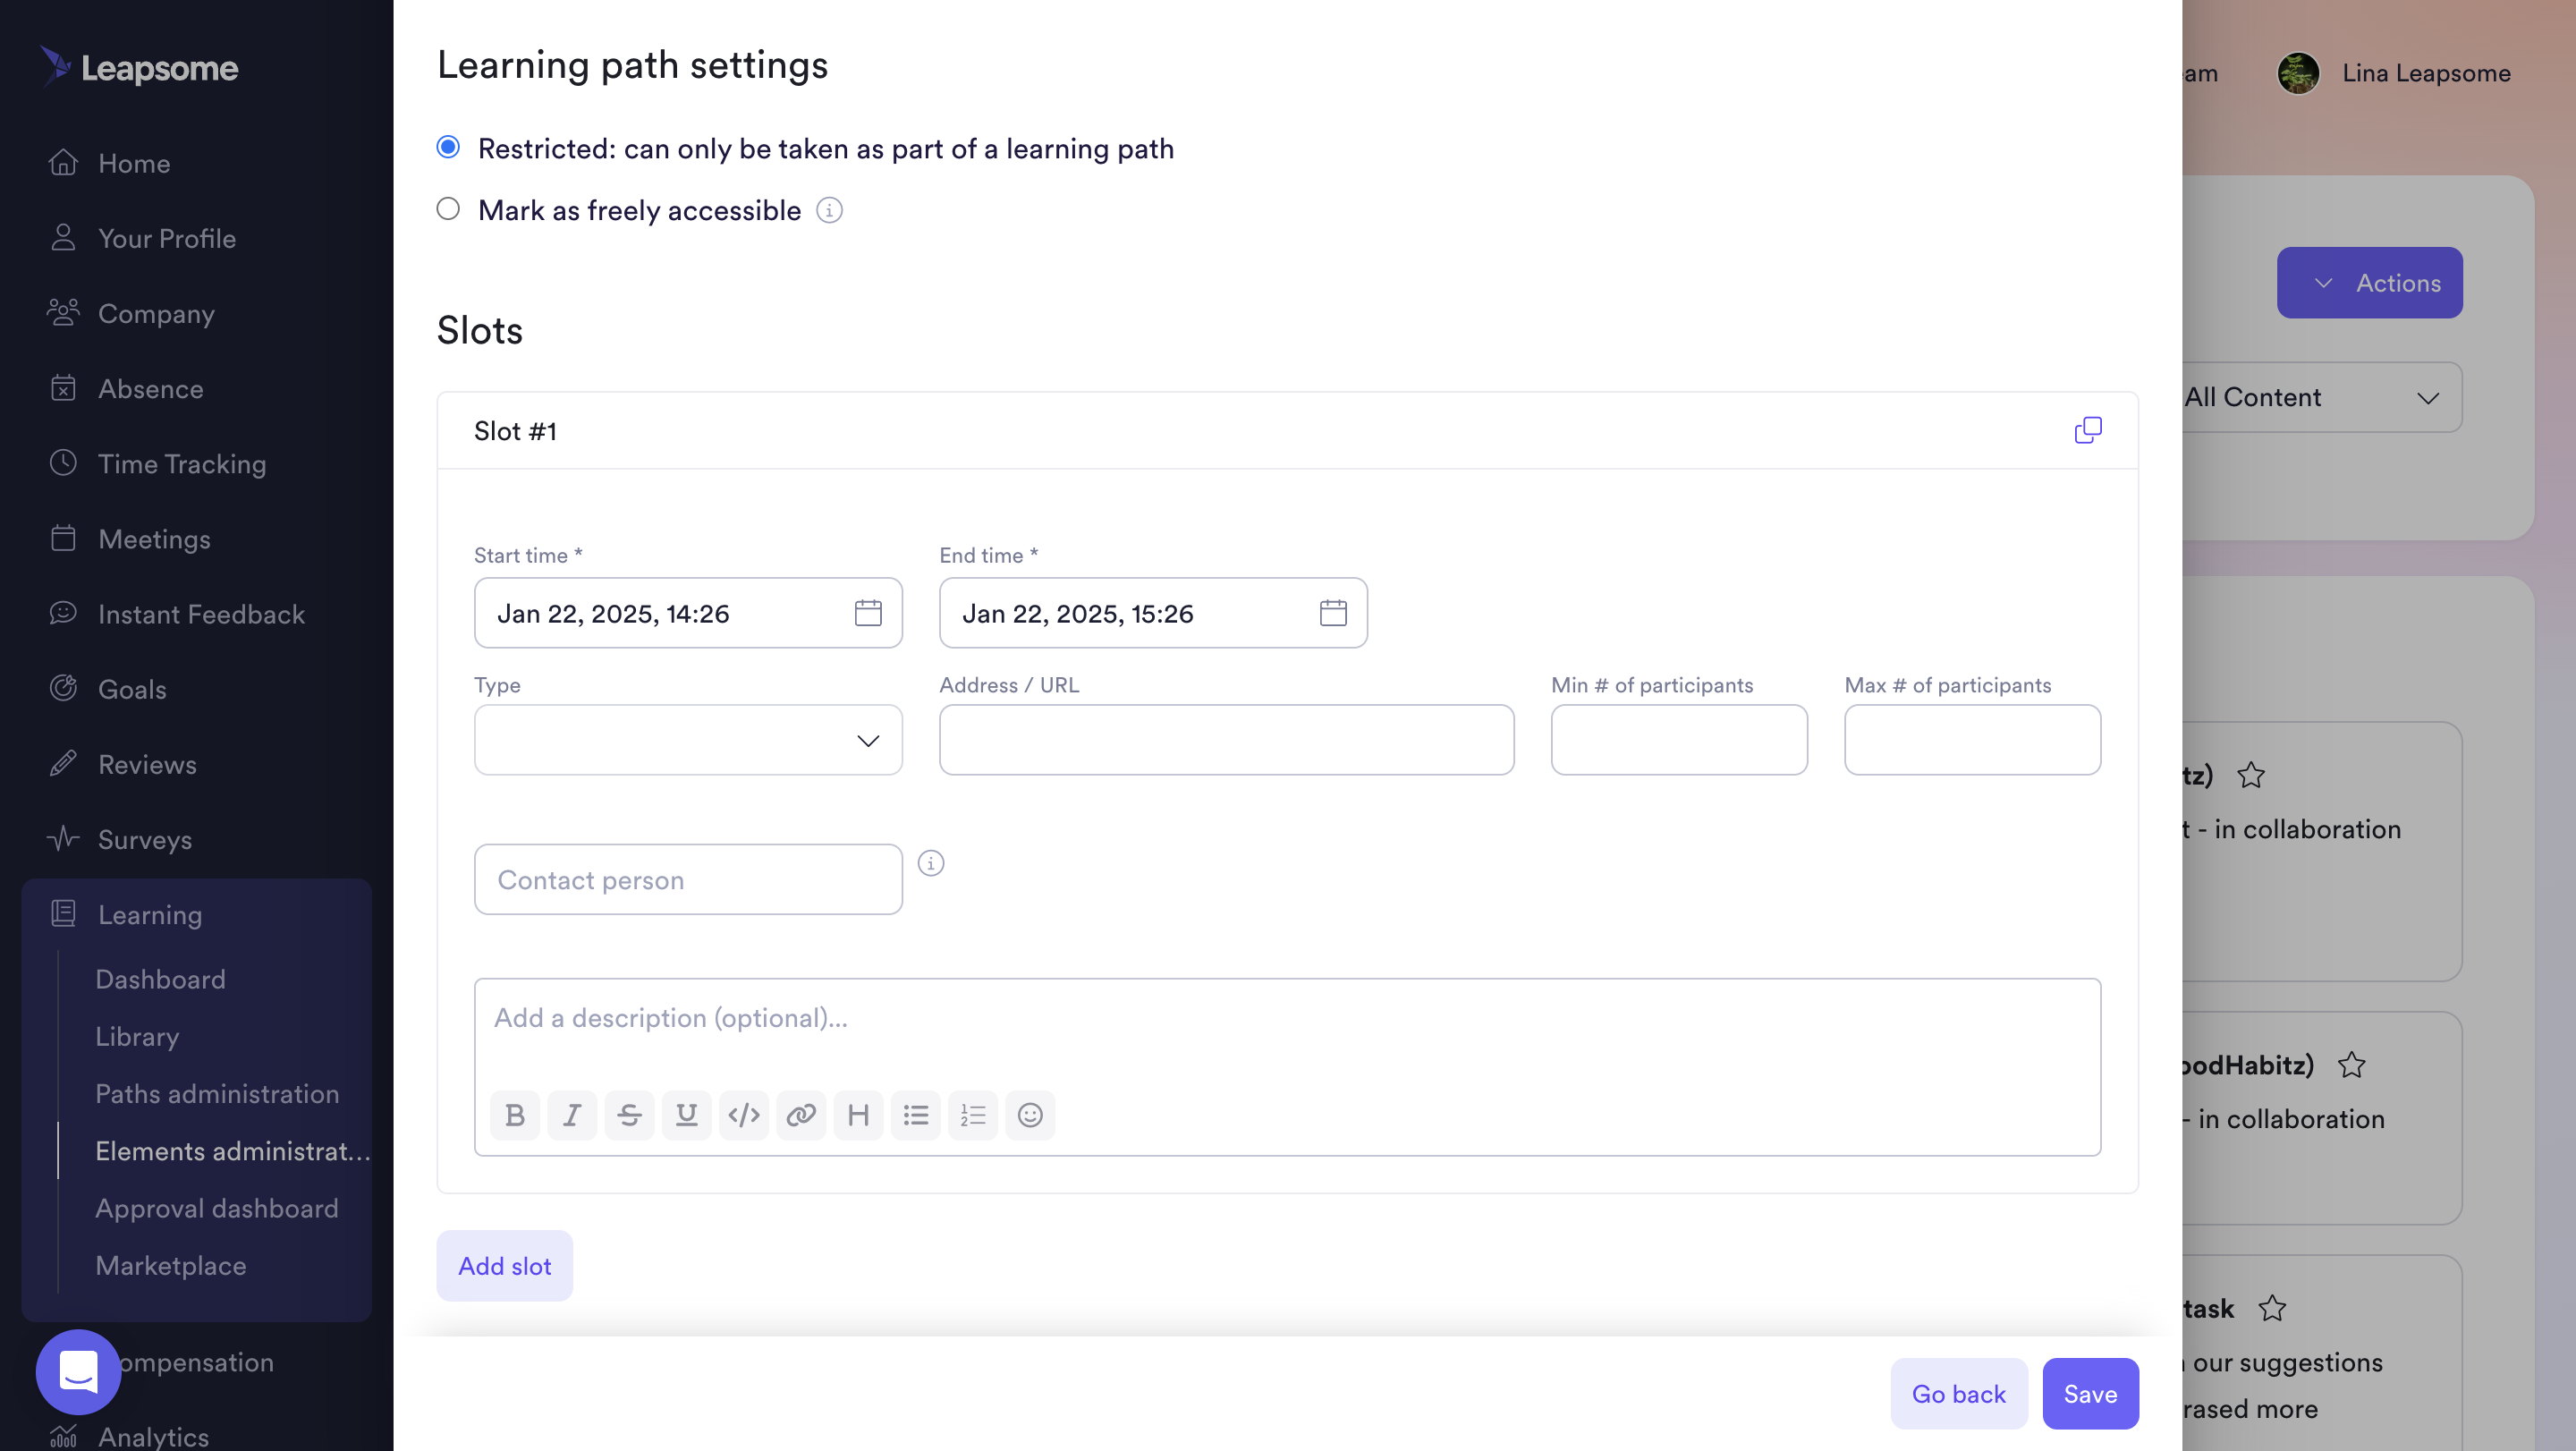This screenshot has height=1451, width=2576.
Task: Open Absence section
Action: coord(150,388)
